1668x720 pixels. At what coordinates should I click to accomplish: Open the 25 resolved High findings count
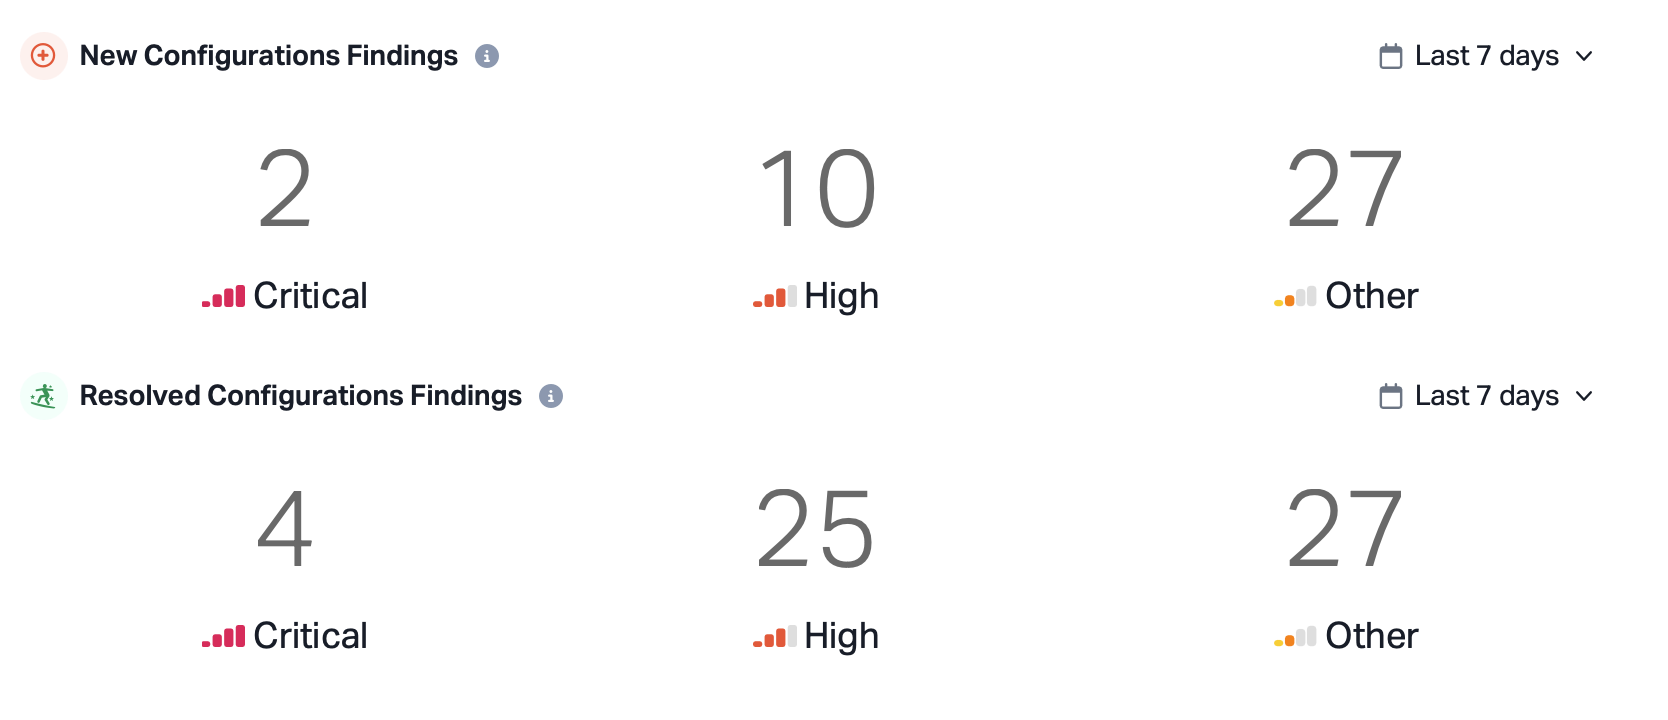pos(815,529)
